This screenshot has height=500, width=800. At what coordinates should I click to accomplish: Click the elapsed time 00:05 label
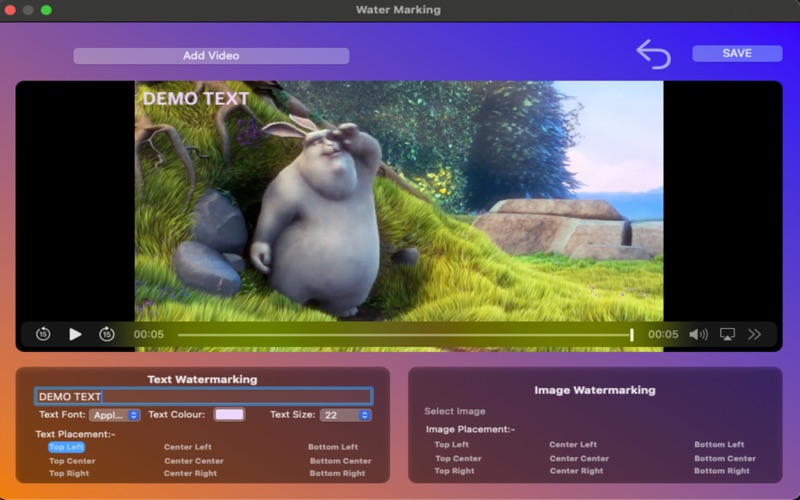point(149,334)
